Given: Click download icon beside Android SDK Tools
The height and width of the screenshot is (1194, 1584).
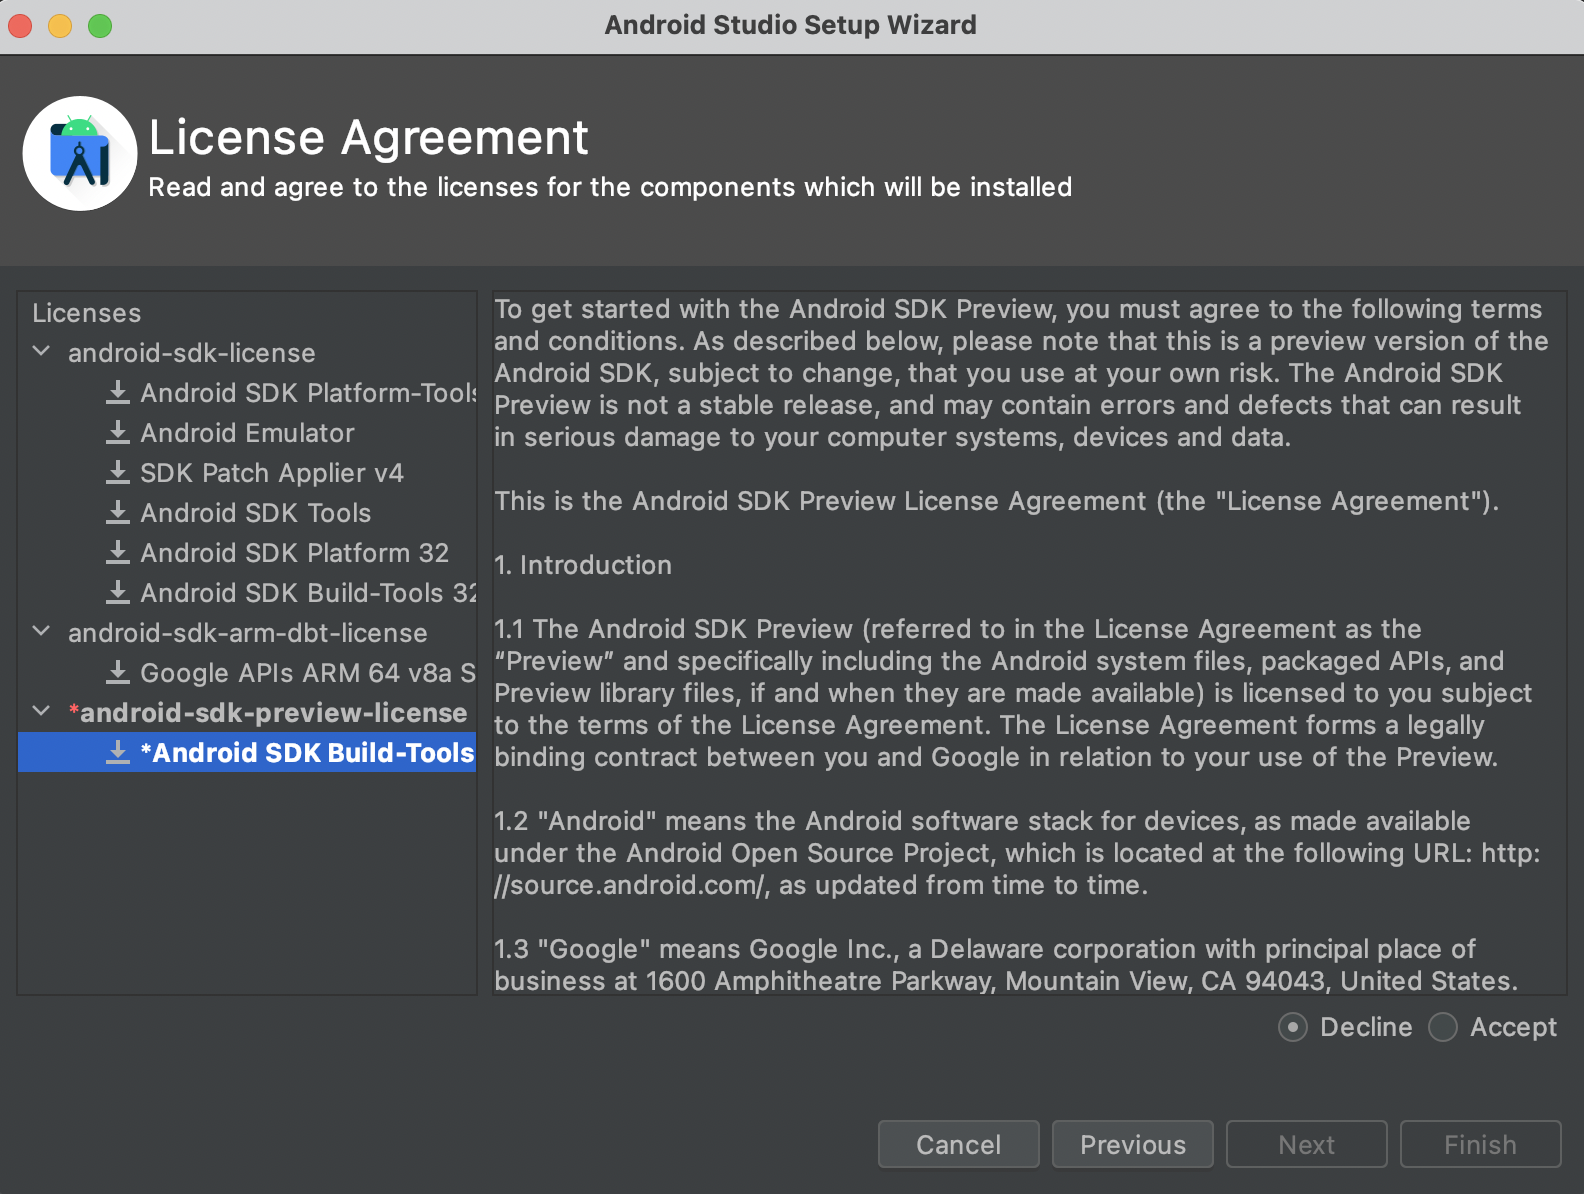Looking at the screenshot, I should (x=118, y=512).
